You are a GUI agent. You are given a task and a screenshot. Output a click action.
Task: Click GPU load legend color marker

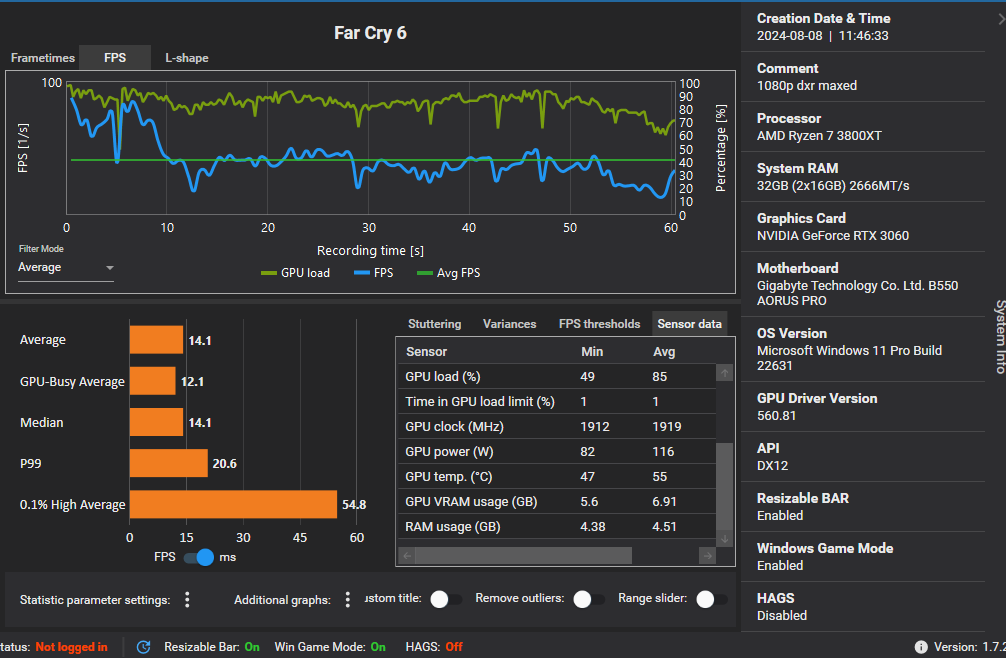pos(269,273)
